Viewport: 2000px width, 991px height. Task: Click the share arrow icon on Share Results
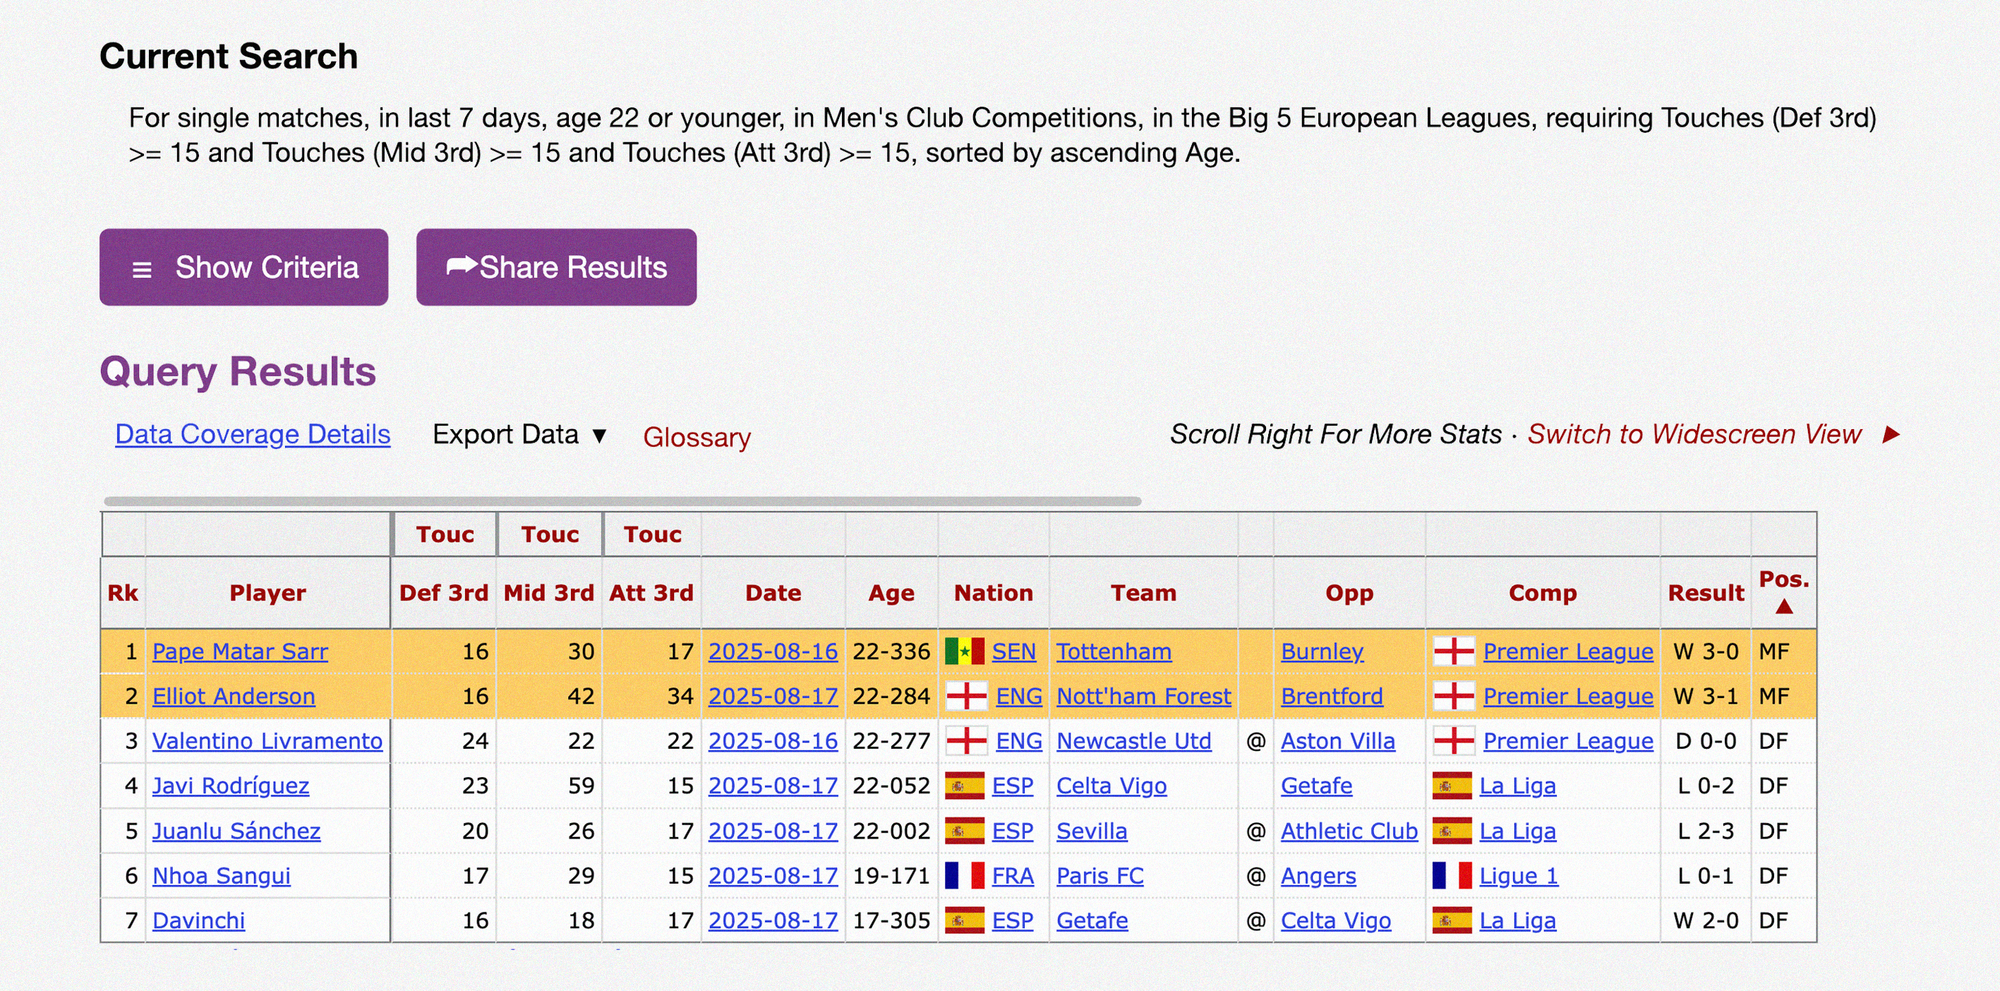point(461,266)
